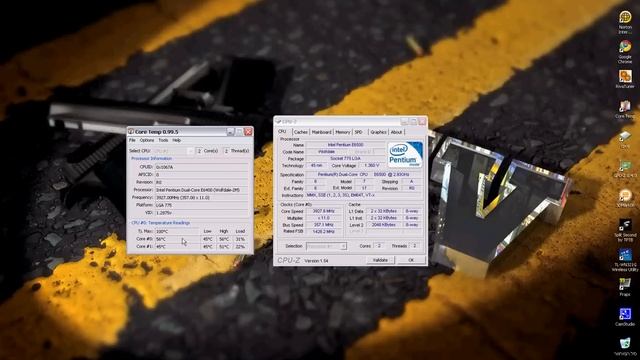Switch to the Memory tab in CPU-Z
This screenshot has height=360, width=640.
click(x=343, y=132)
